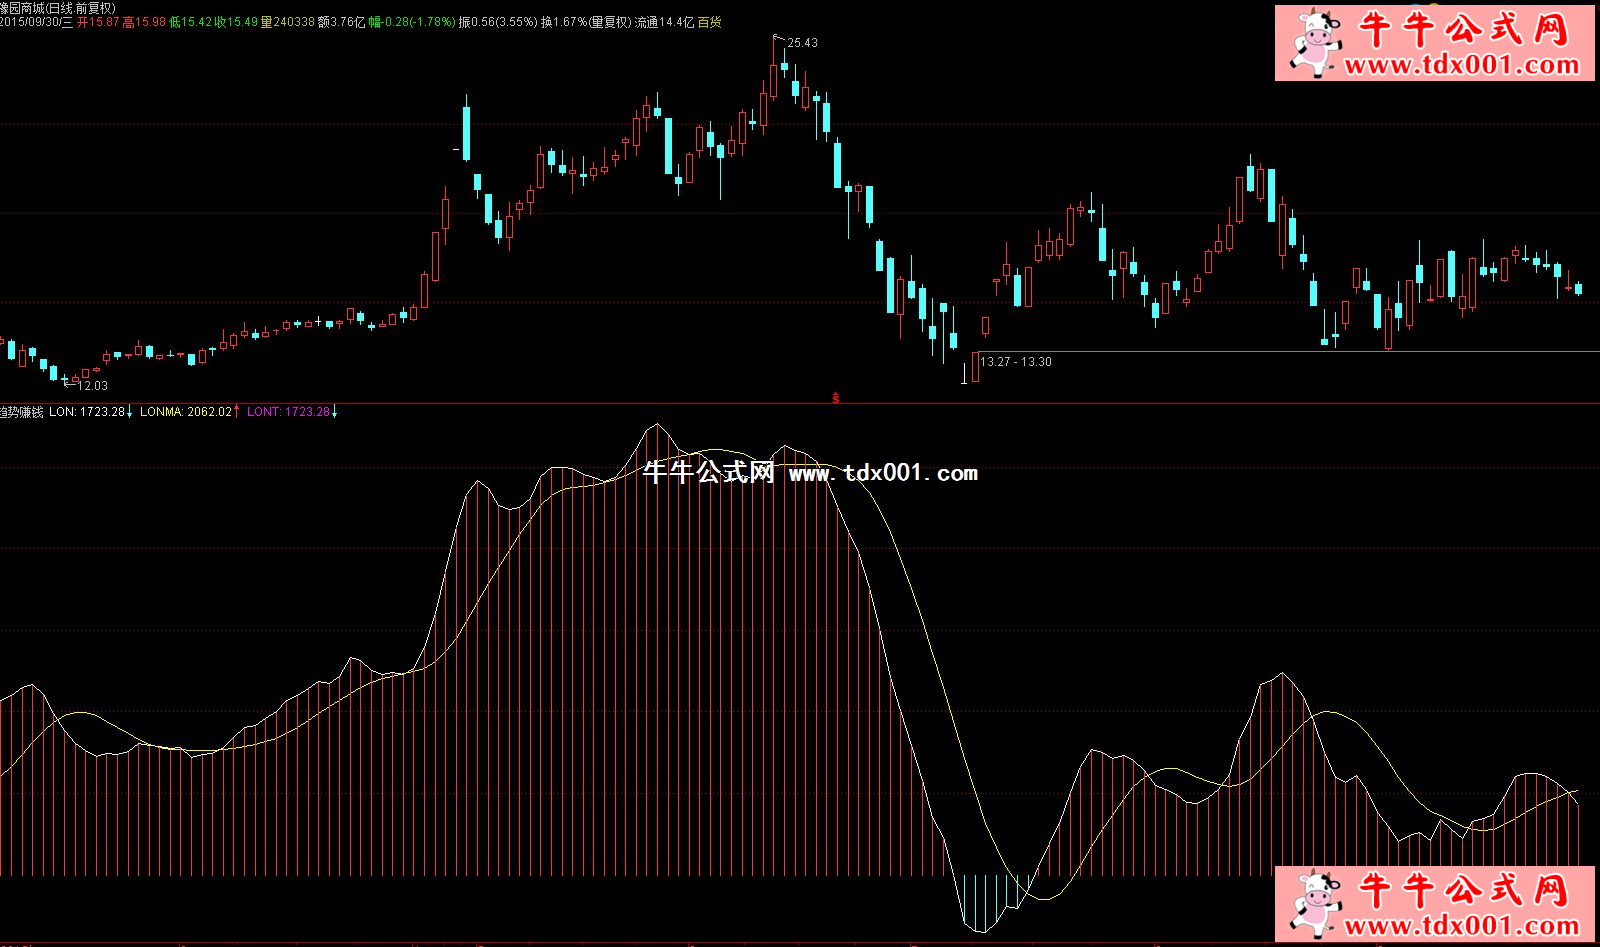Click the open price 开15.87

98,22
